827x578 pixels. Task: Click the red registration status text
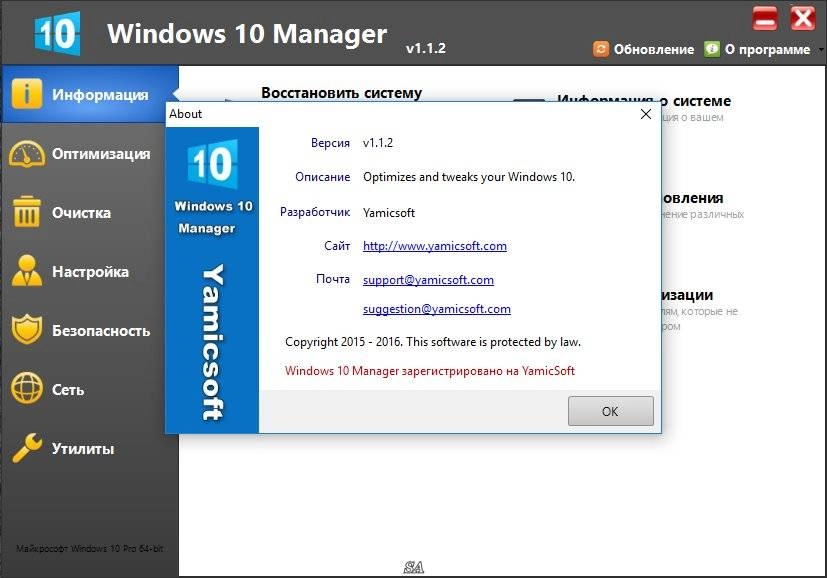[x=430, y=371]
